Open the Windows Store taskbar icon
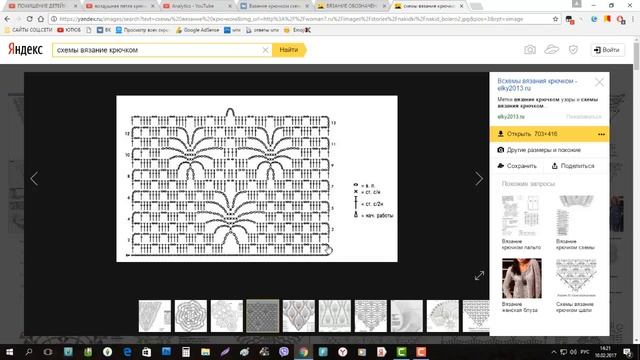This screenshot has height=360, width=640. (147, 352)
